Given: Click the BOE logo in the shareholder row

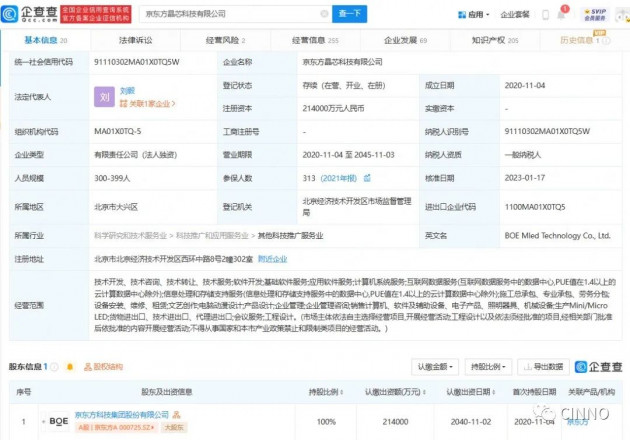Looking at the screenshot, I should (x=59, y=421).
